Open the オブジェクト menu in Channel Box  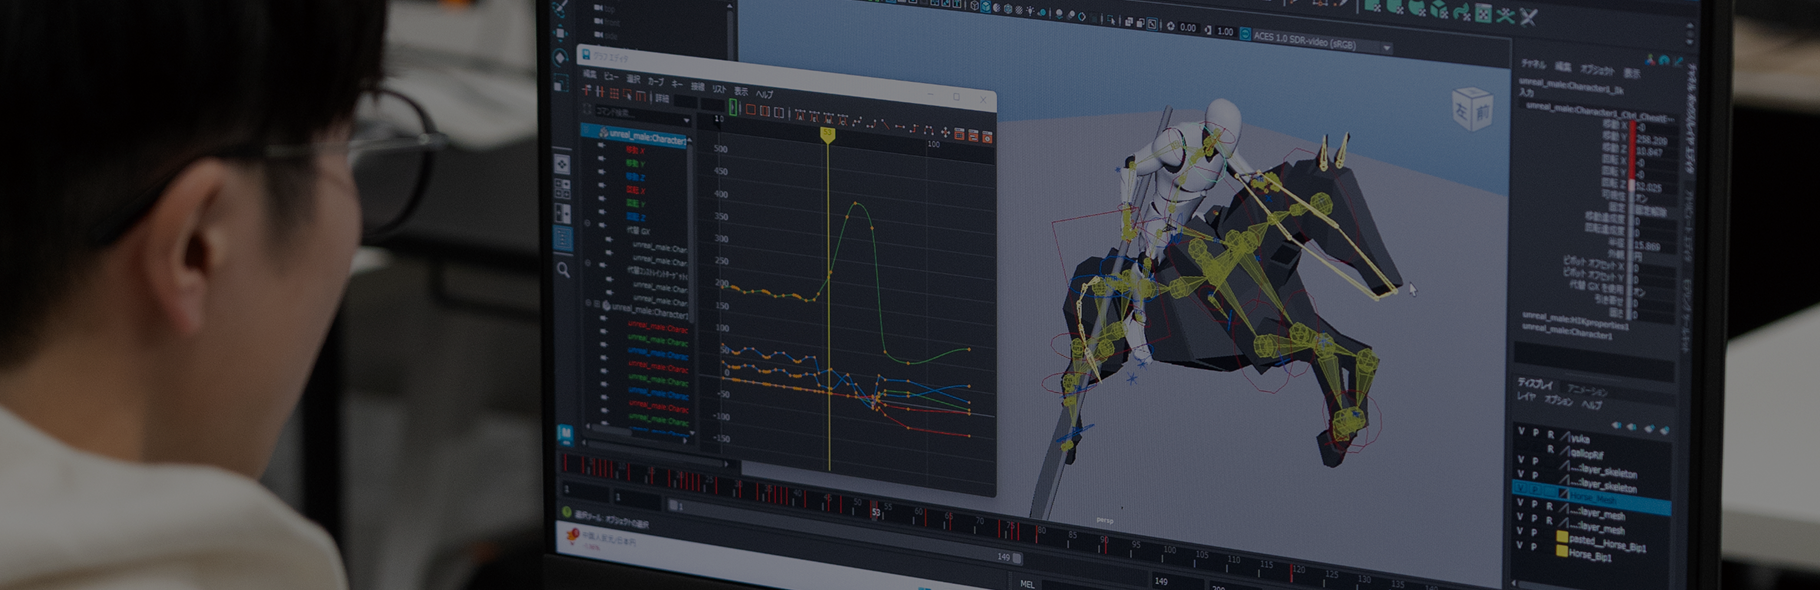point(1597,71)
